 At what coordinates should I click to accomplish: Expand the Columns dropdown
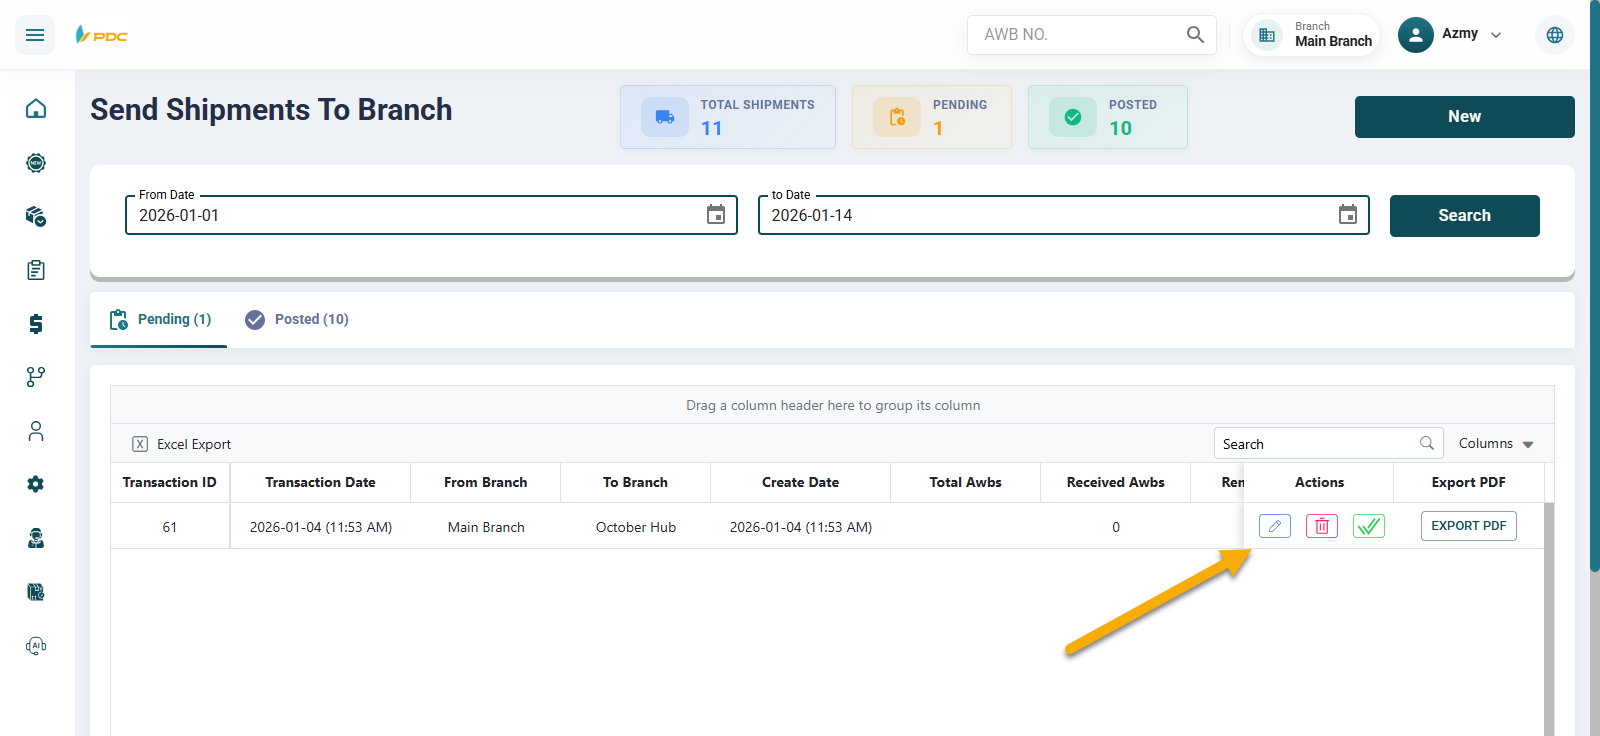click(1495, 444)
